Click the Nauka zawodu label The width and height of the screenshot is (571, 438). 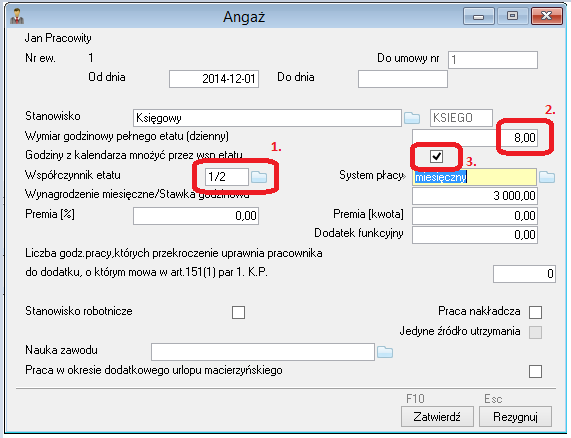tap(61, 350)
